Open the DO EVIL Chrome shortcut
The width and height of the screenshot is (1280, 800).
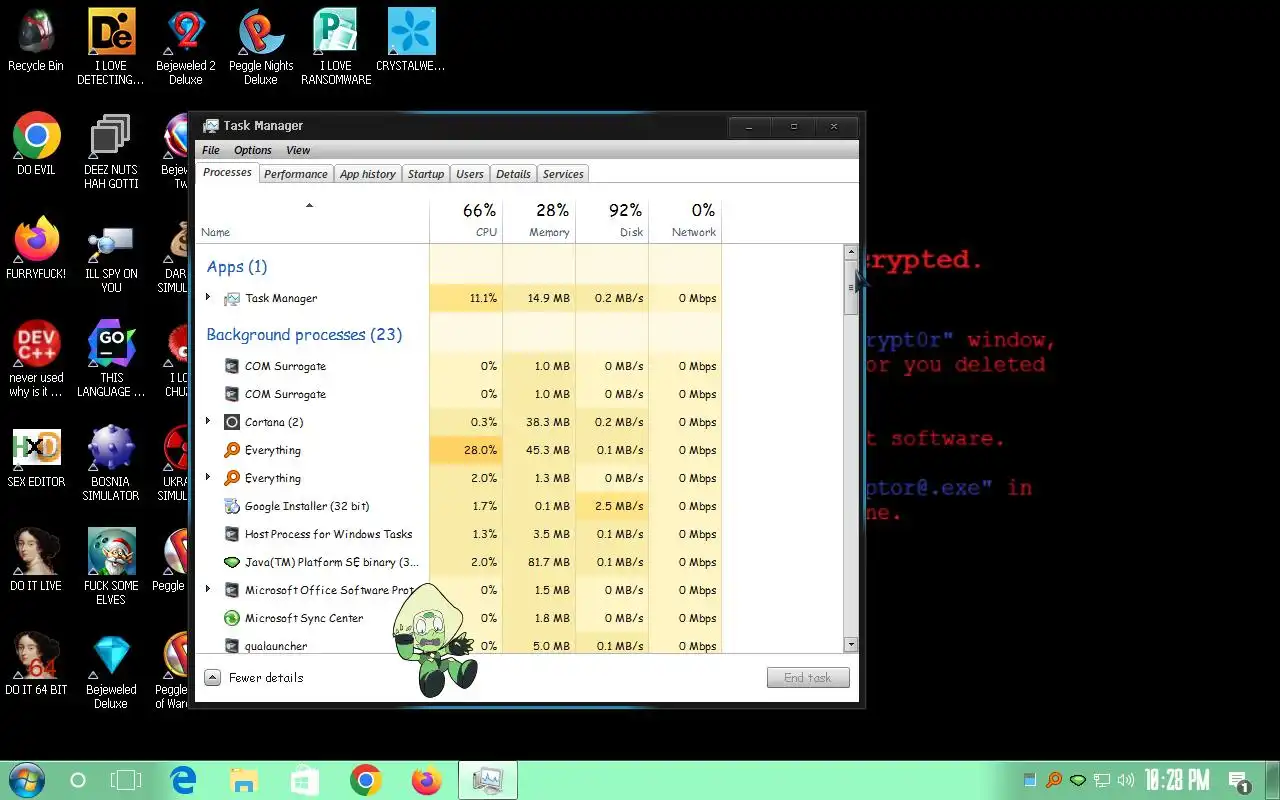(37, 145)
